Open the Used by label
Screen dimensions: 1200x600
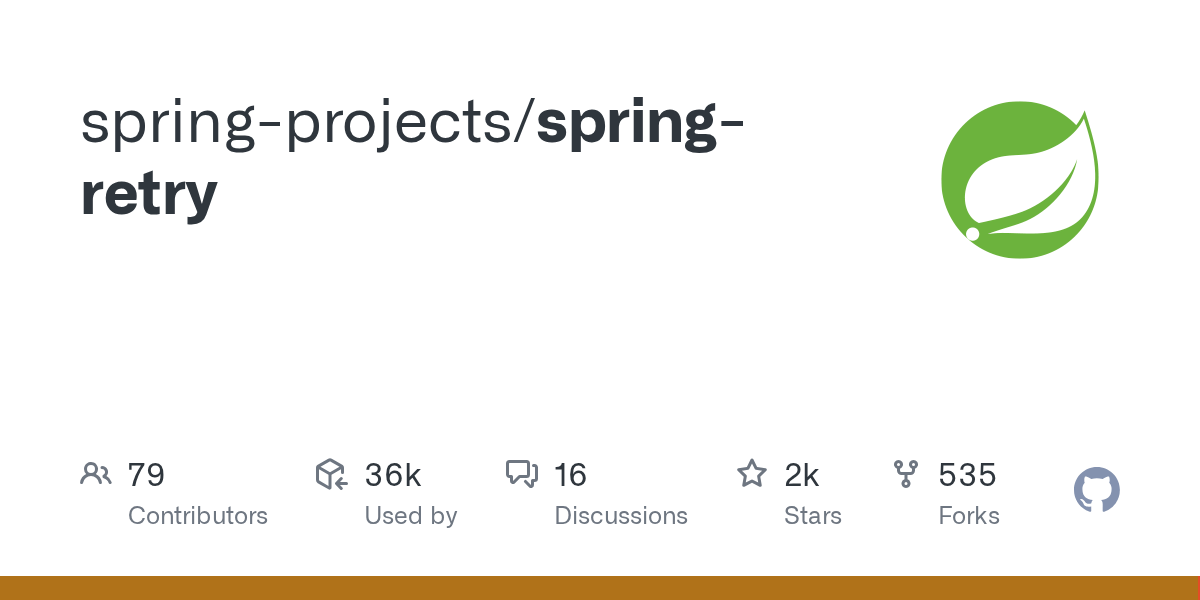[411, 516]
